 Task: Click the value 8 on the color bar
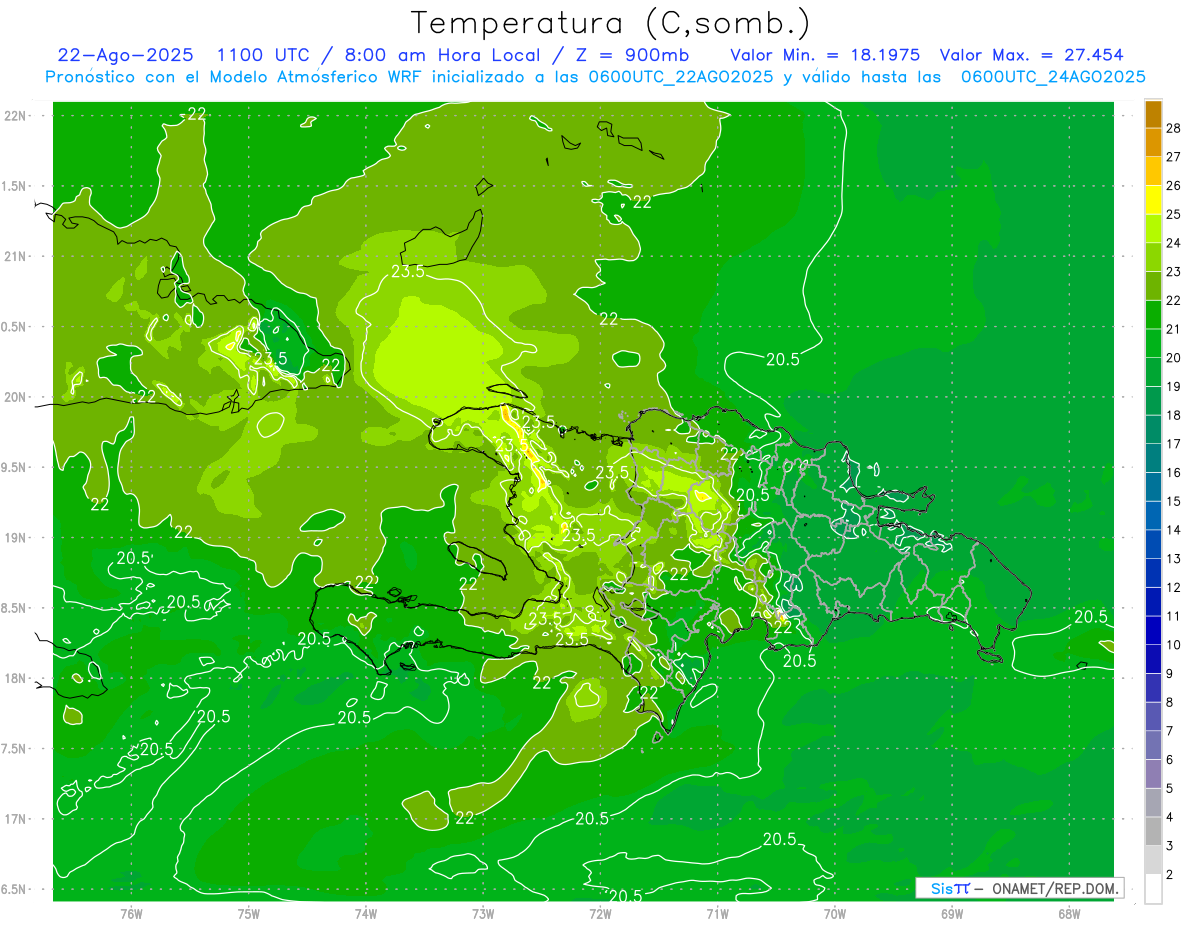1170,702
